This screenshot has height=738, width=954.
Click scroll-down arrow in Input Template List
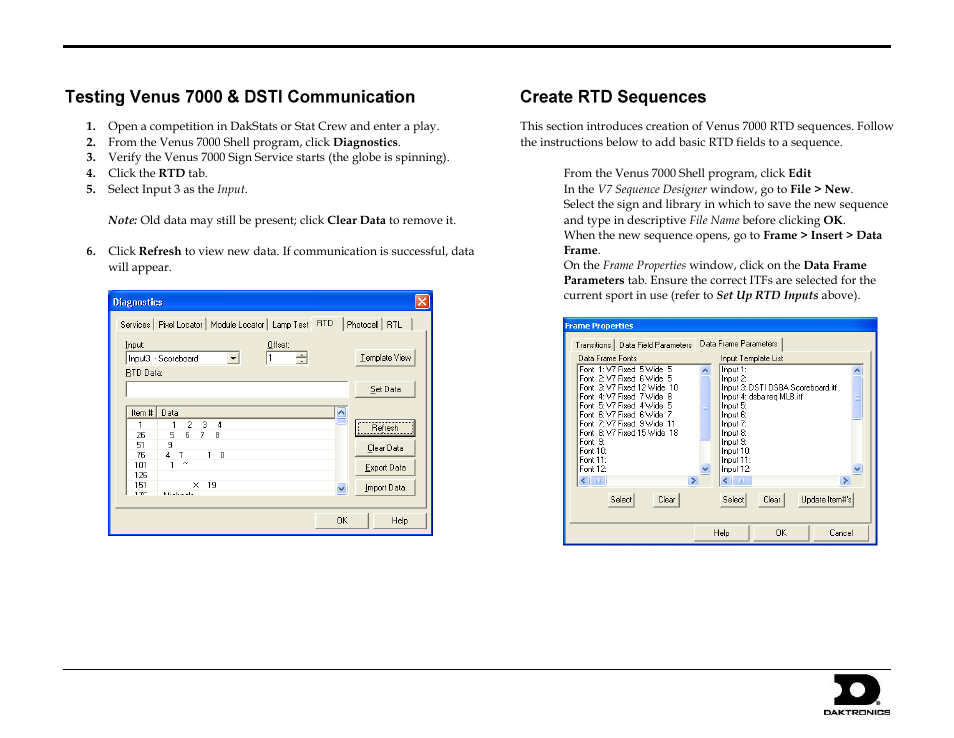click(857, 468)
